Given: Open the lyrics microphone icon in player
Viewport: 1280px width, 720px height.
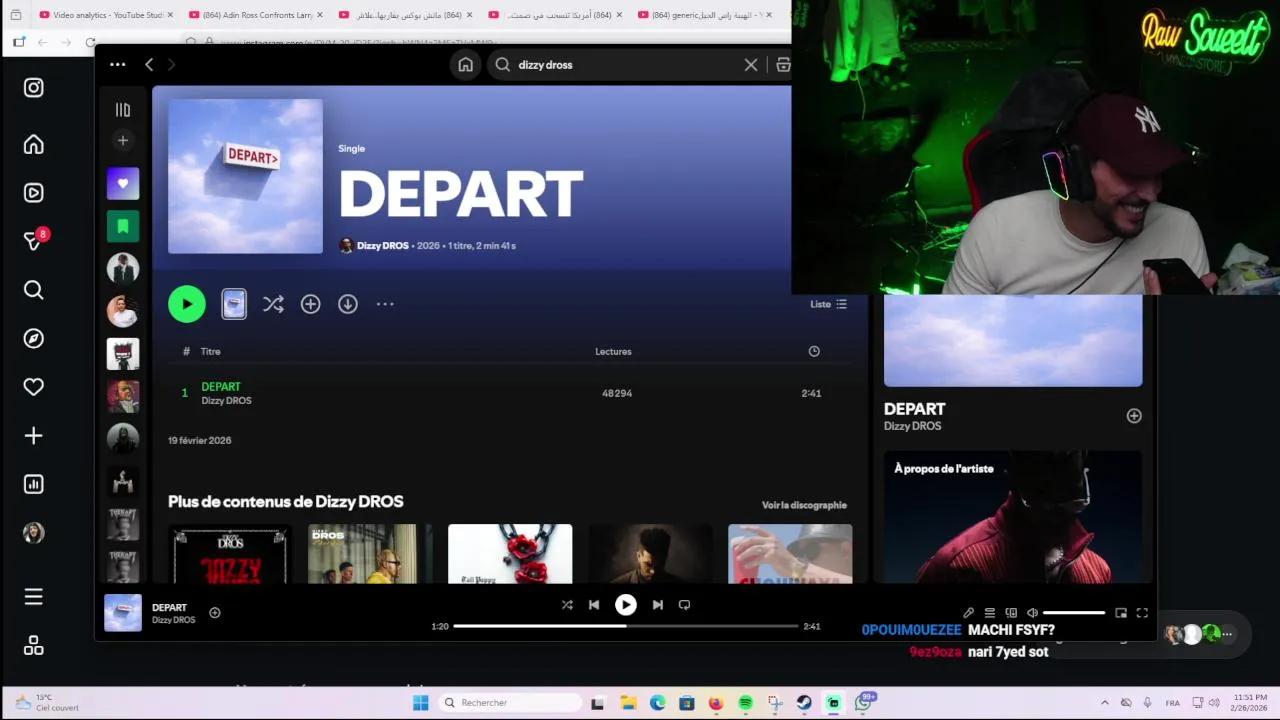Looking at the screenshot, I should [x=968, y=613].
